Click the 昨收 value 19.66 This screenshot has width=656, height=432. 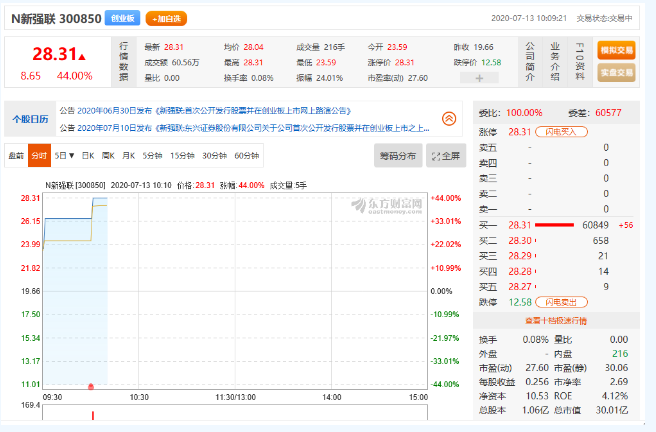click(484, 47)
